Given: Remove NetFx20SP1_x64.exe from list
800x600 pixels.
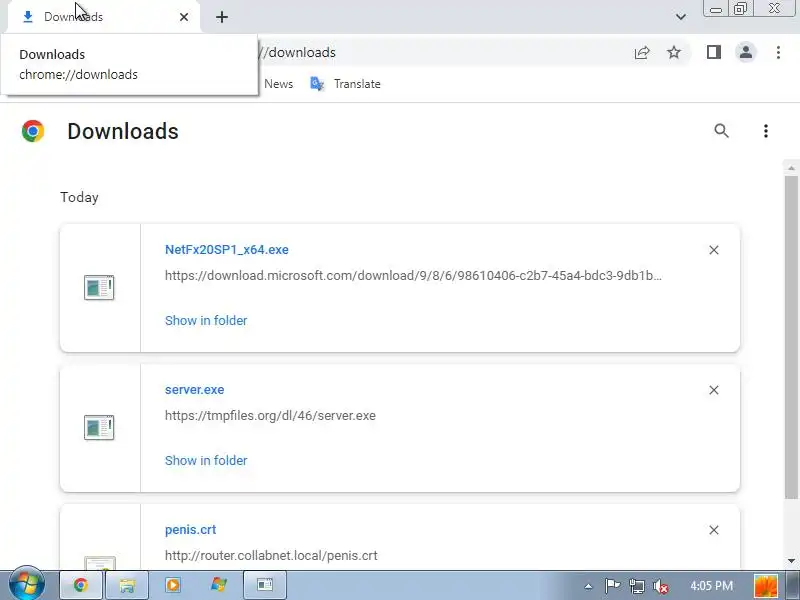Looking at the screenshot, I should pyautogui.click(x=714, y=250).
